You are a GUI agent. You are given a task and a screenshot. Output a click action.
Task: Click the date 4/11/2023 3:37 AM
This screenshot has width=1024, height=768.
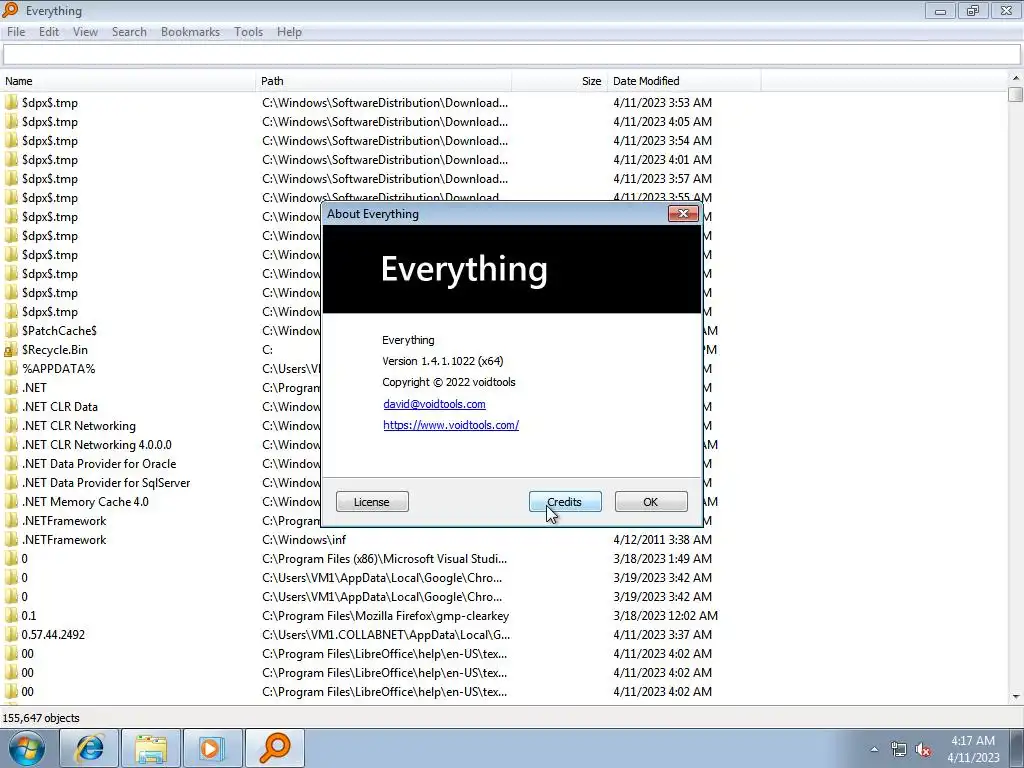click(x=662, y=635)
